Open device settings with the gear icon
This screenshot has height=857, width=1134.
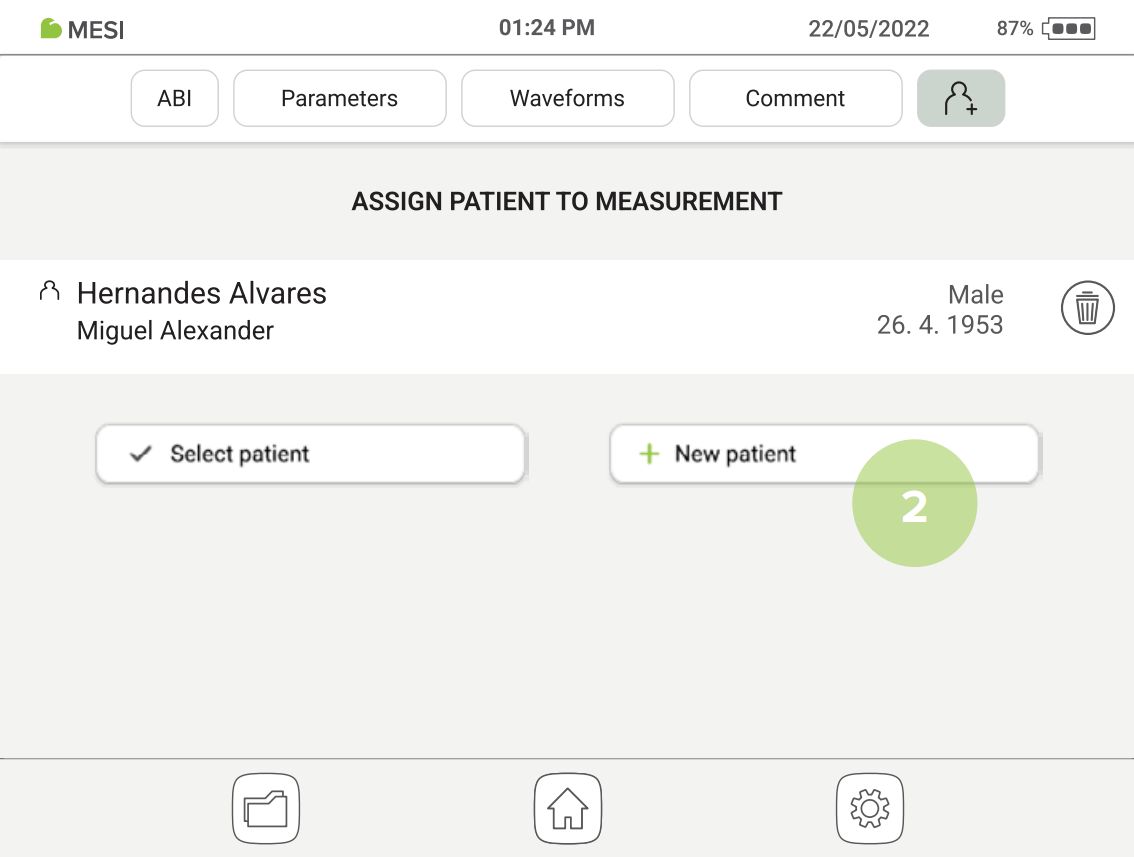pos(869,808)
